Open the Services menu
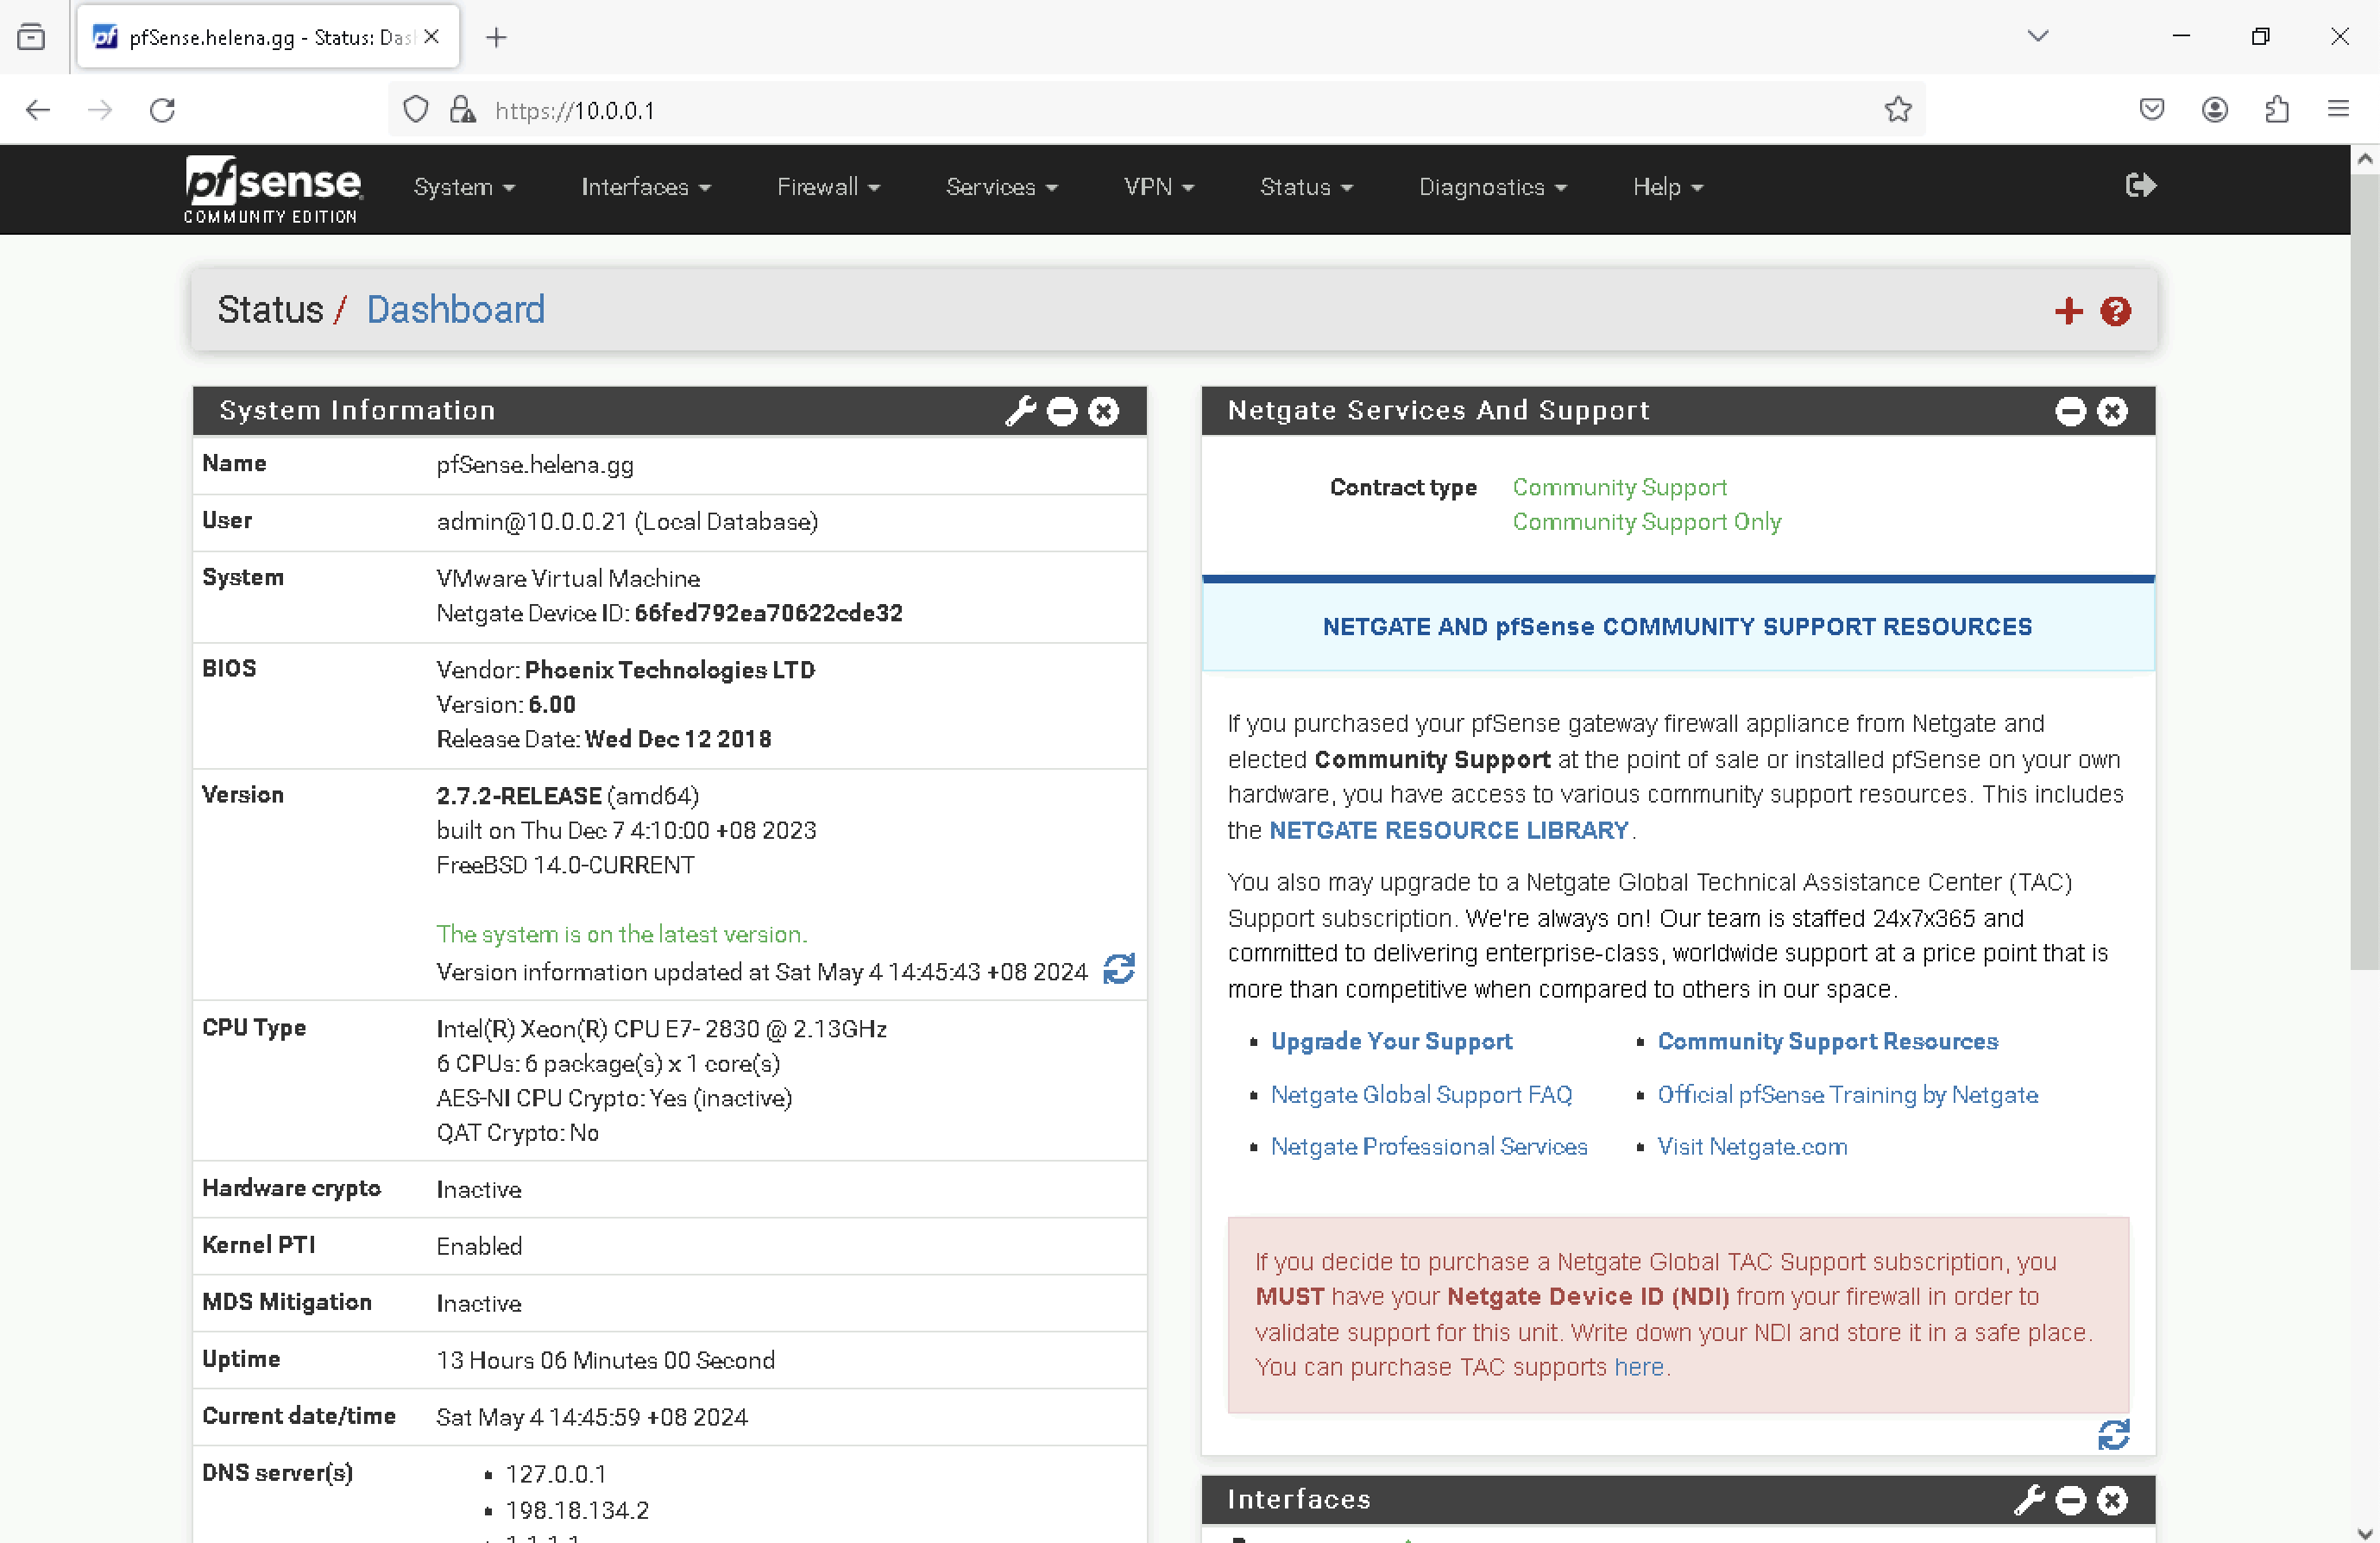 (1001, 187)
